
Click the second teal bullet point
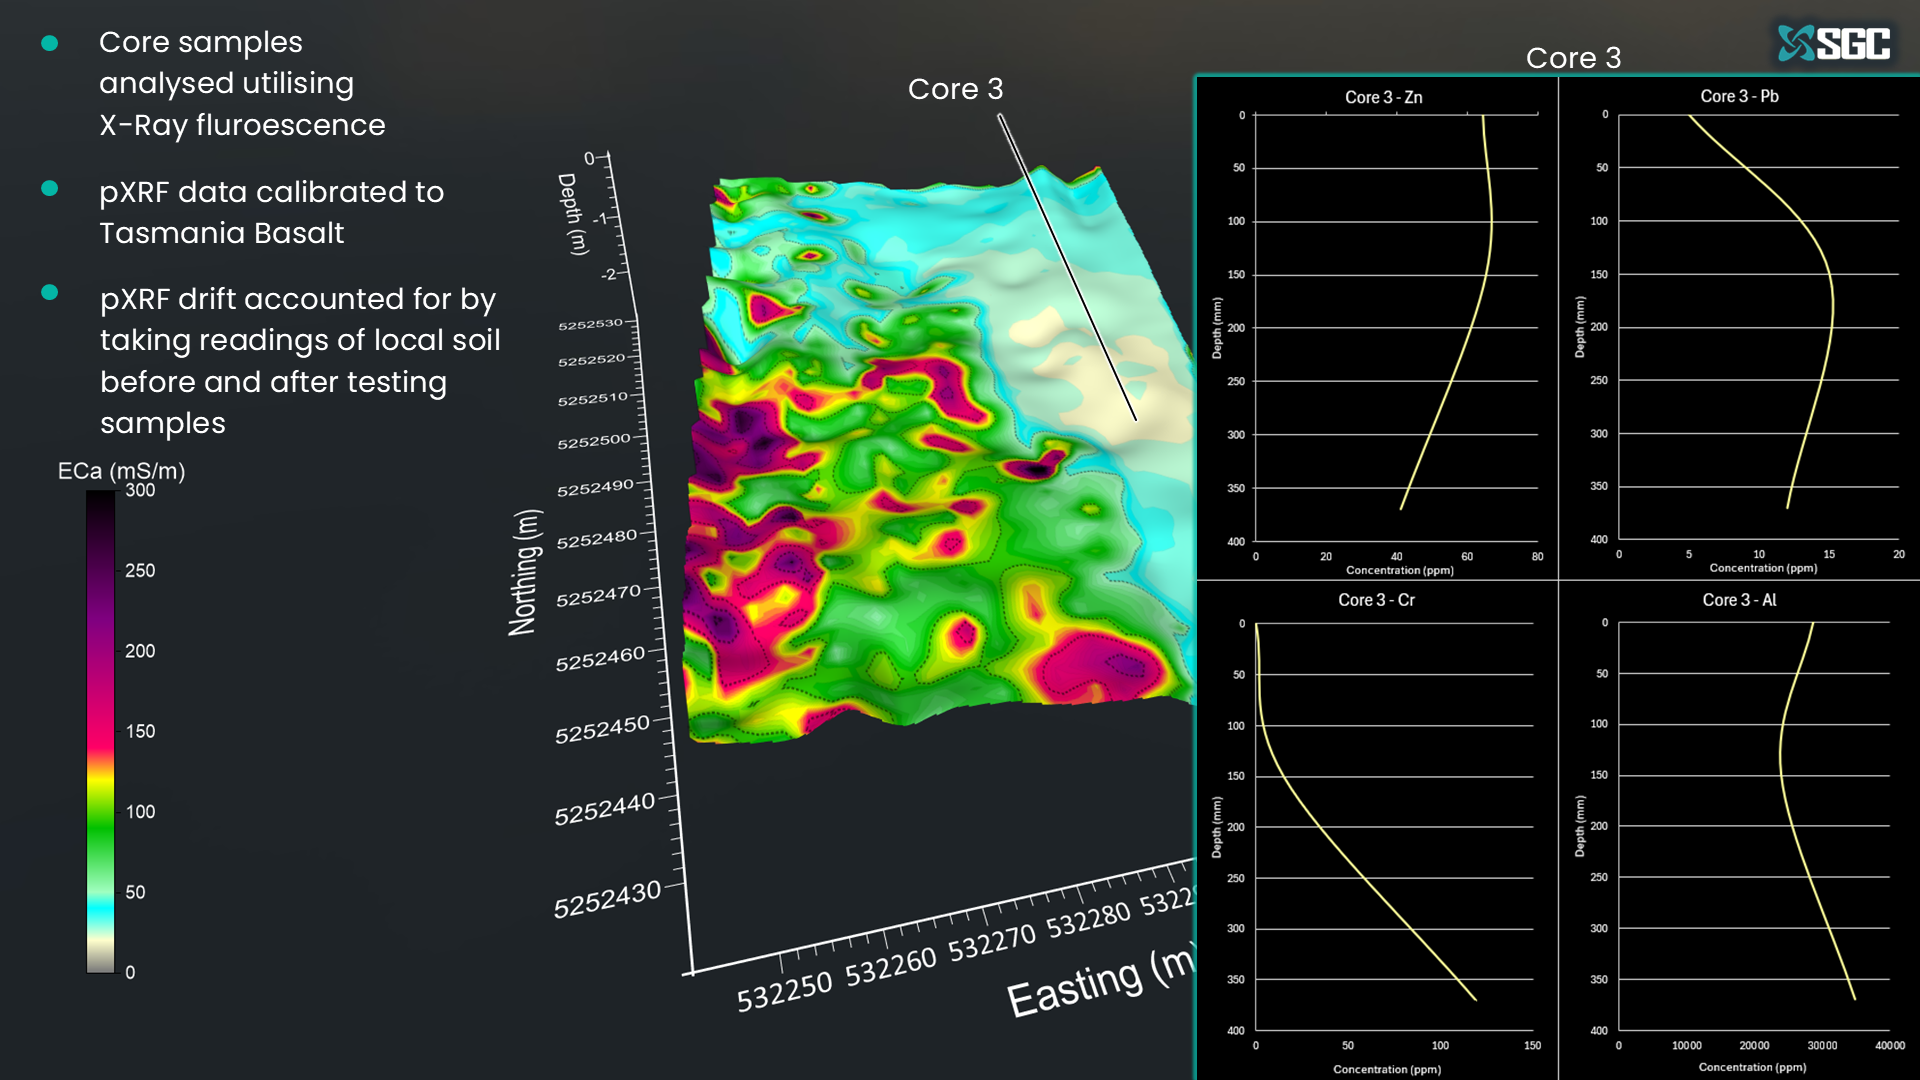point(49,189)
